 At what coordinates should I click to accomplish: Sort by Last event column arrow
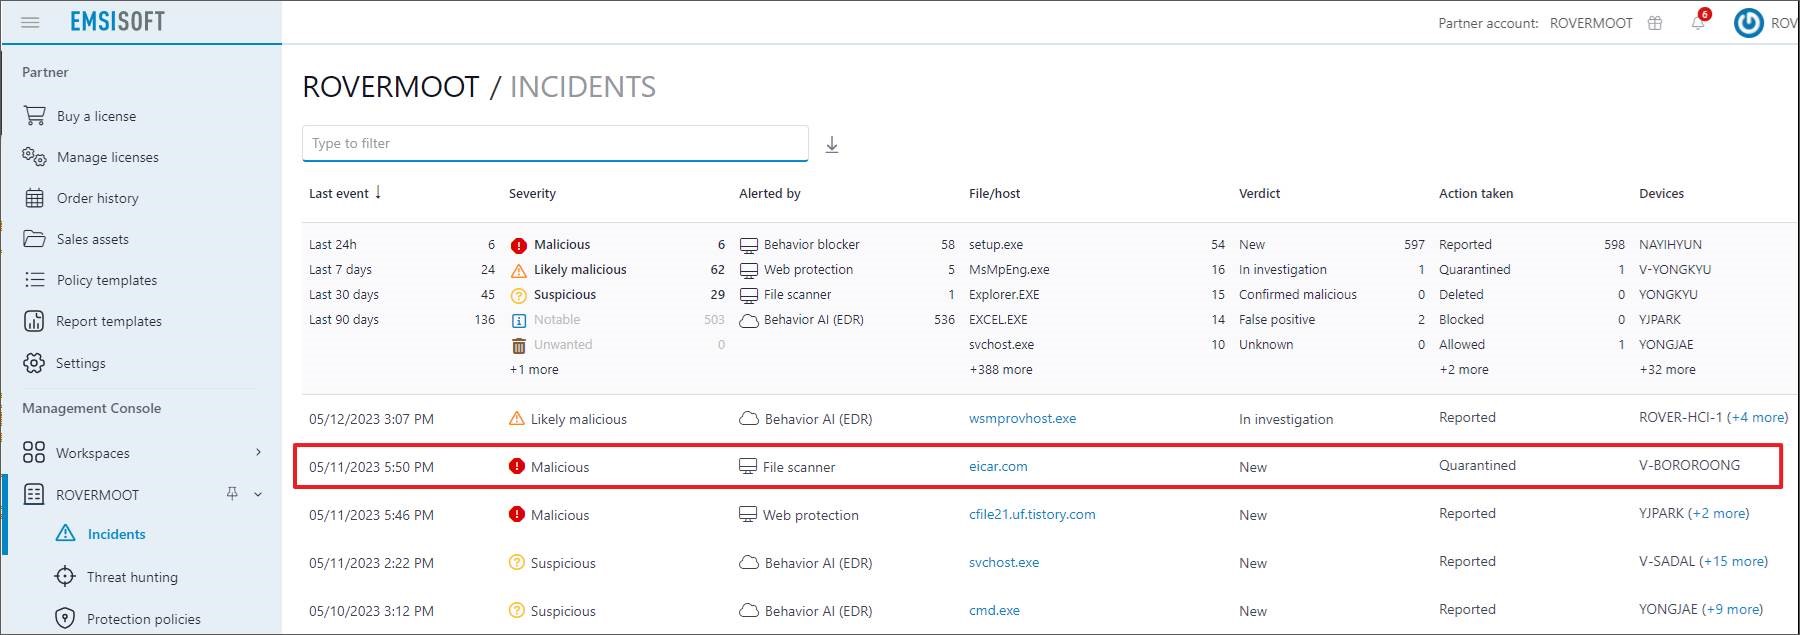pos(378,192)
